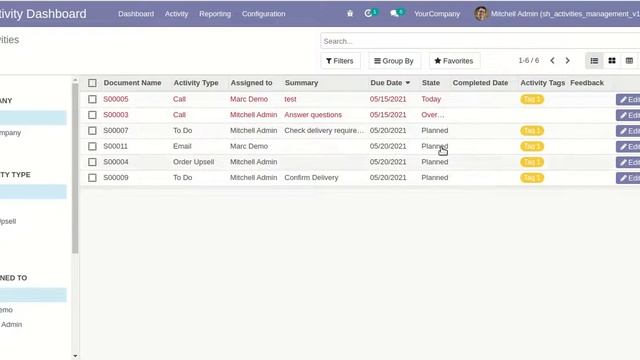Viewport: 640px width, 360px height.
Task: Check the box for S00004 row
Action: (x=92, y=162)
